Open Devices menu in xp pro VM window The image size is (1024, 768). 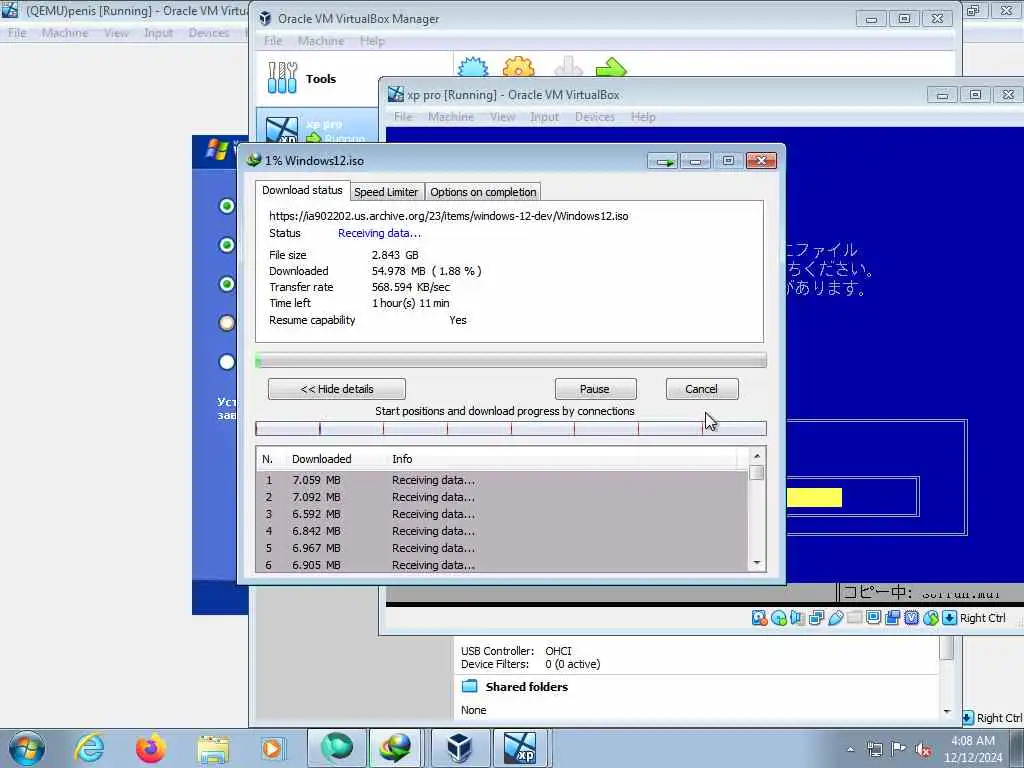tap(594, 117)
